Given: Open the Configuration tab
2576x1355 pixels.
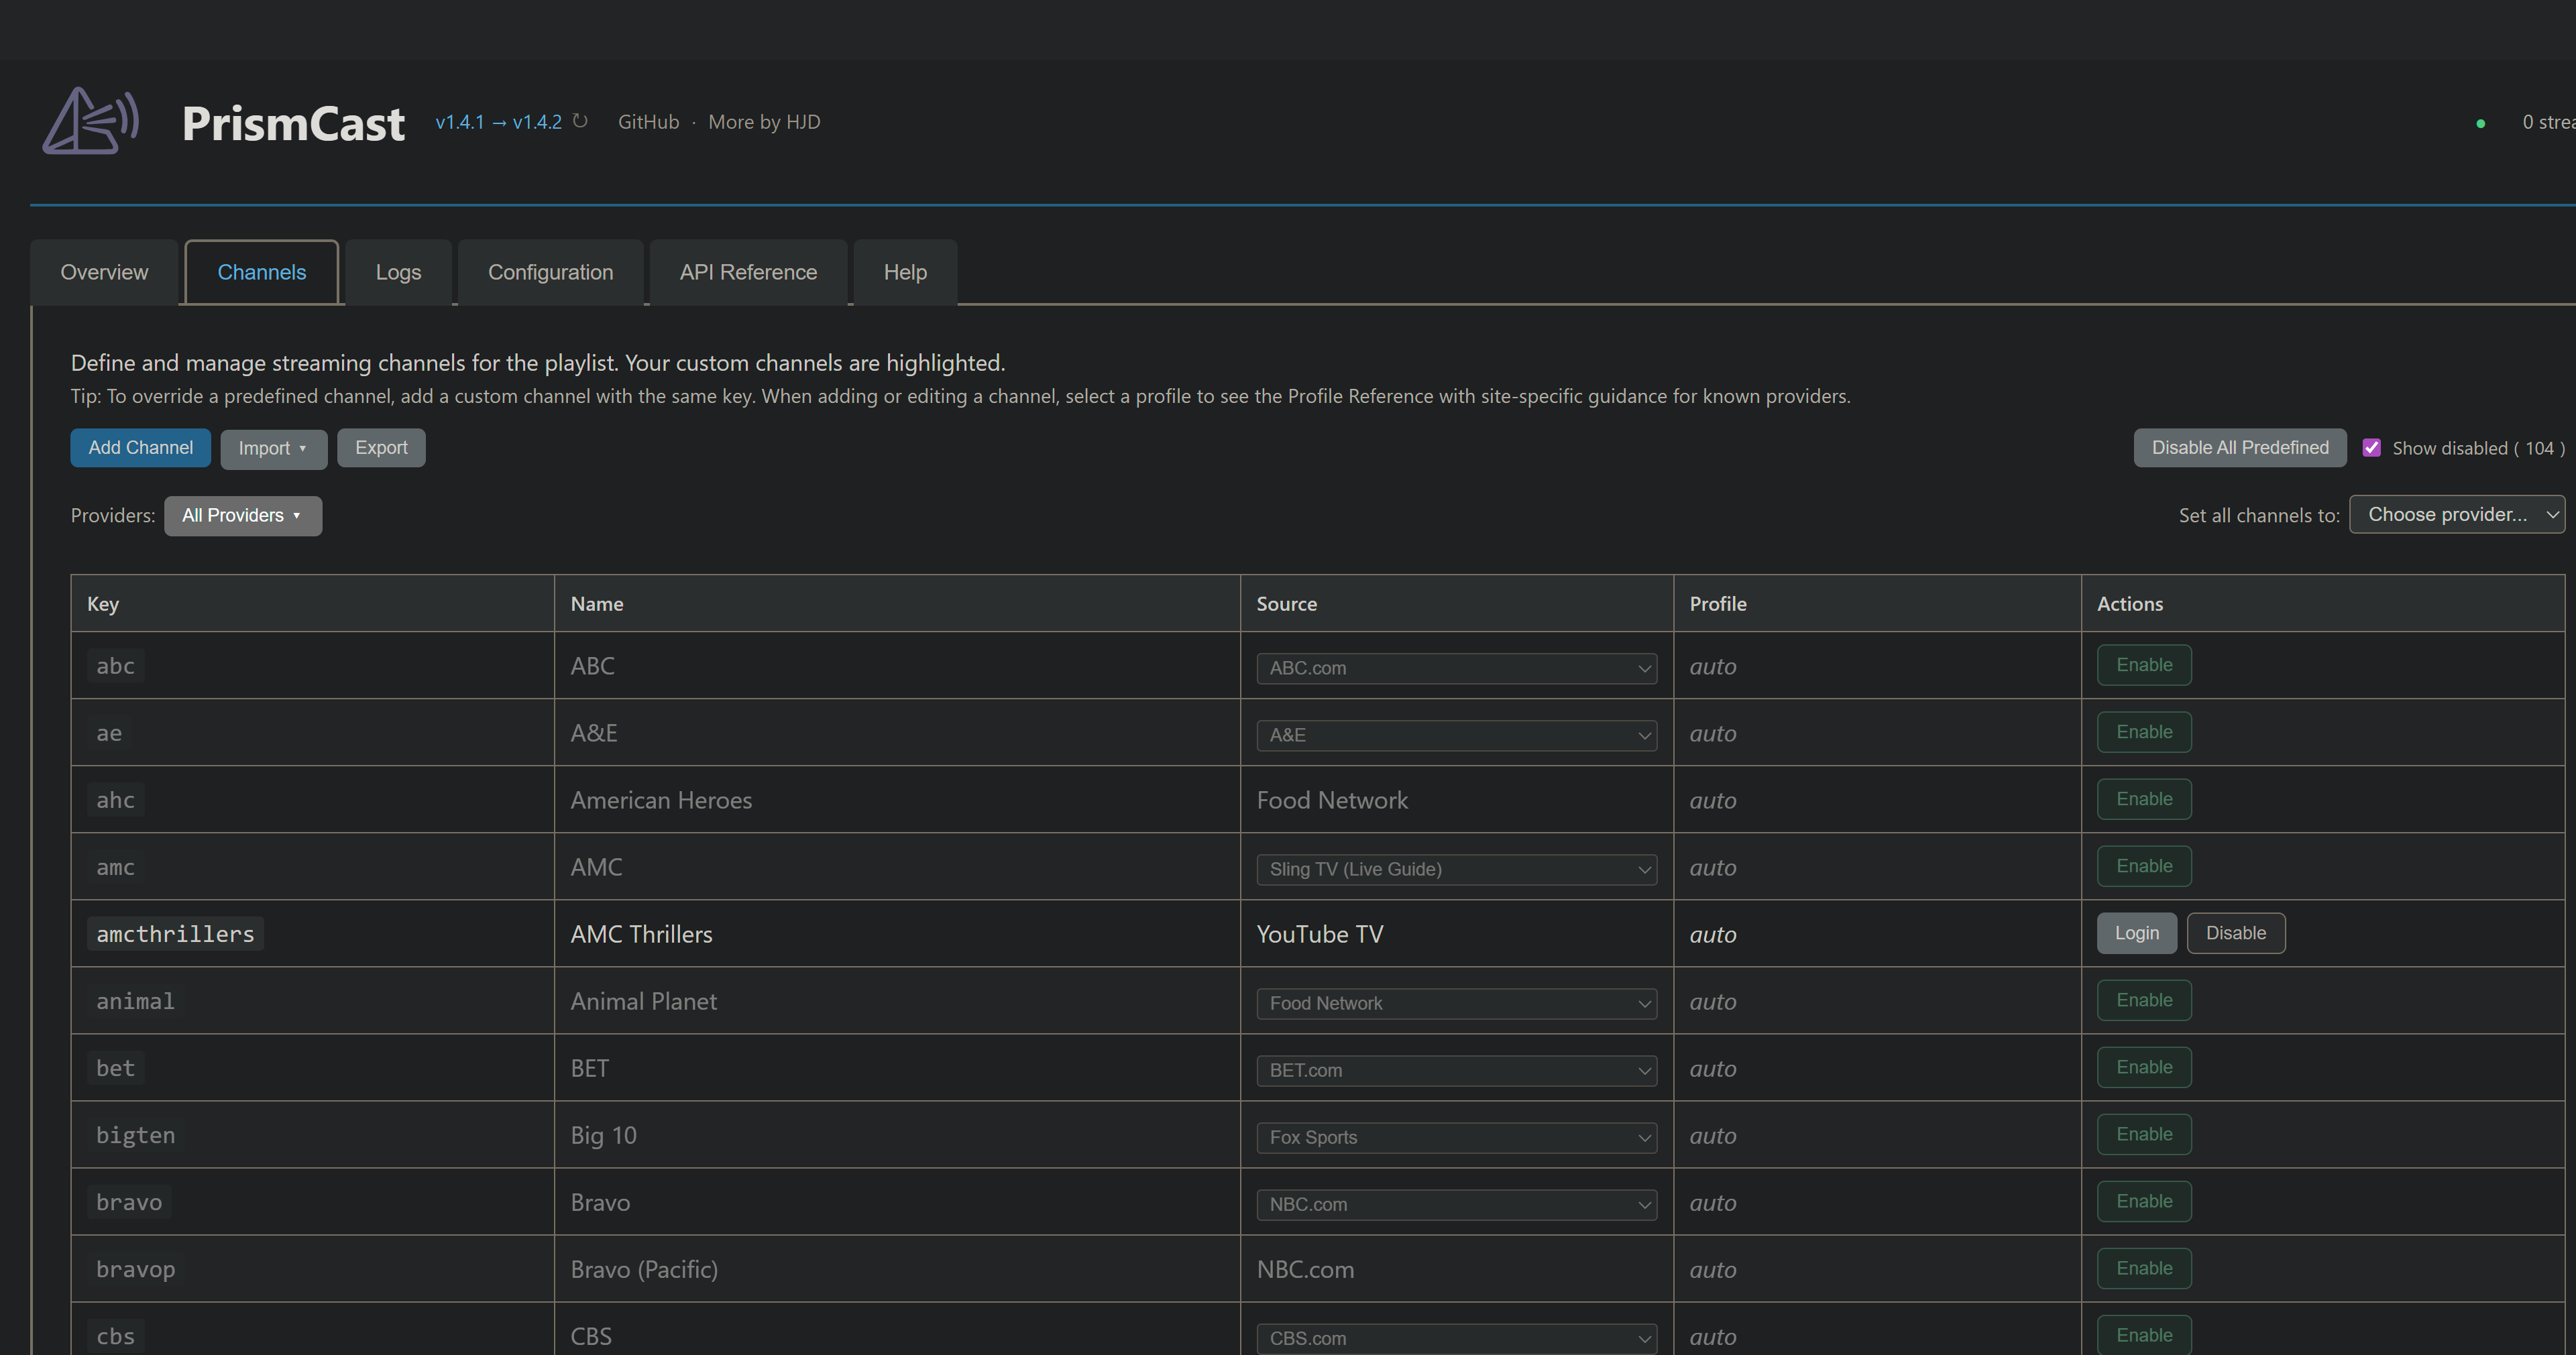Looking at the screenshot, I should pos(550,272).
